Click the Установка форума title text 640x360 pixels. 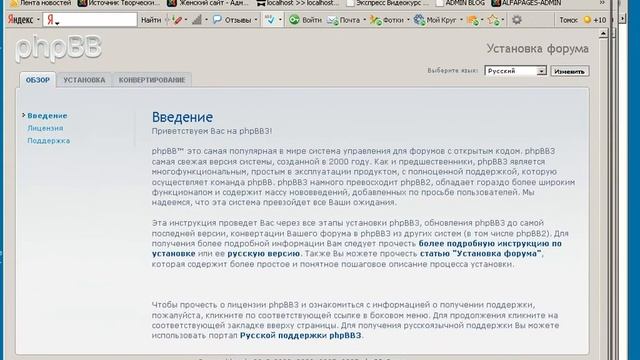537,49
